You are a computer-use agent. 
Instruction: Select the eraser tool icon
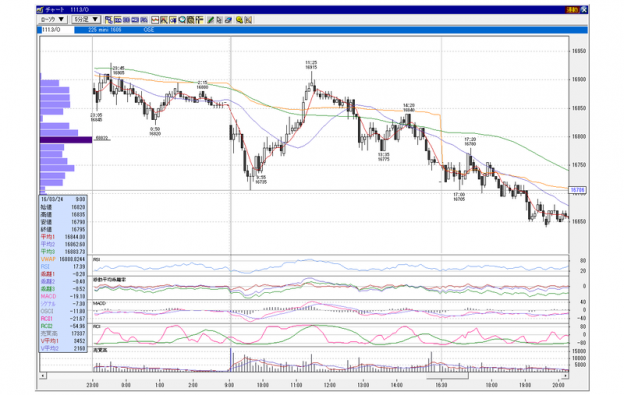[228, 20]
